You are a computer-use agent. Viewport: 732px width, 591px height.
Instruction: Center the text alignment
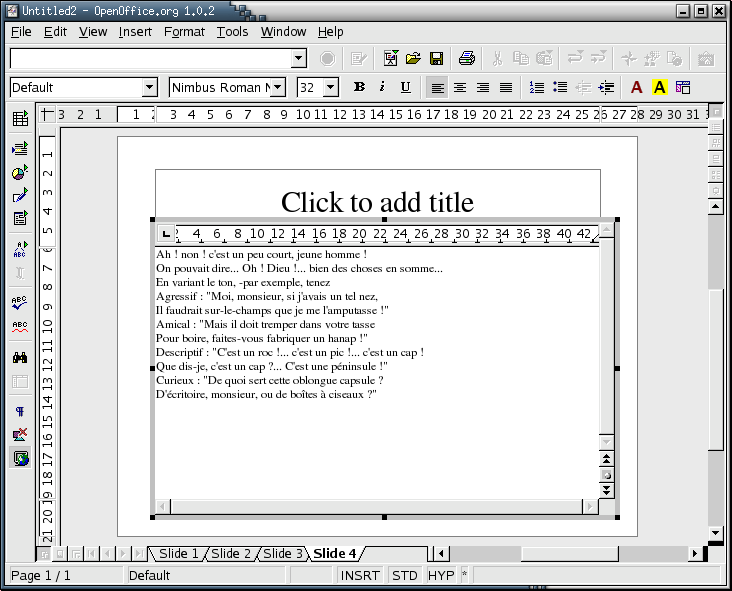460,87
